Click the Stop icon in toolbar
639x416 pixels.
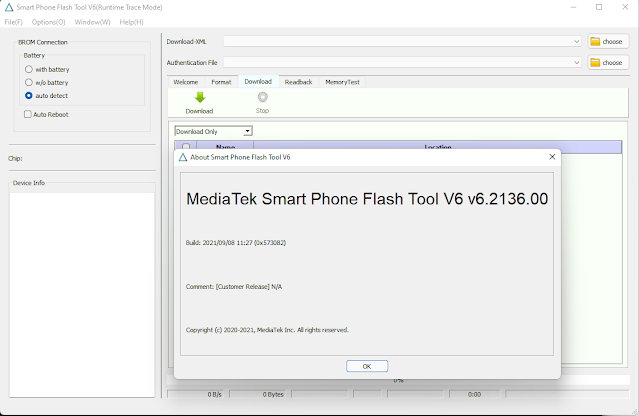click(262, 97)
